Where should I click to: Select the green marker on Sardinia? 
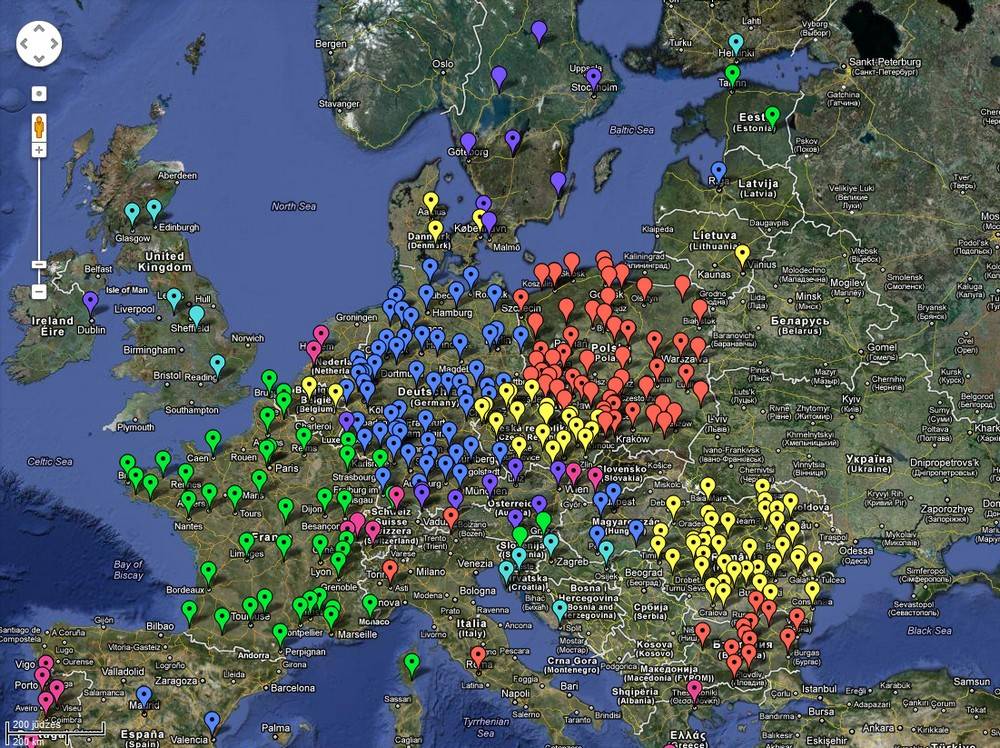coord(411,662)
